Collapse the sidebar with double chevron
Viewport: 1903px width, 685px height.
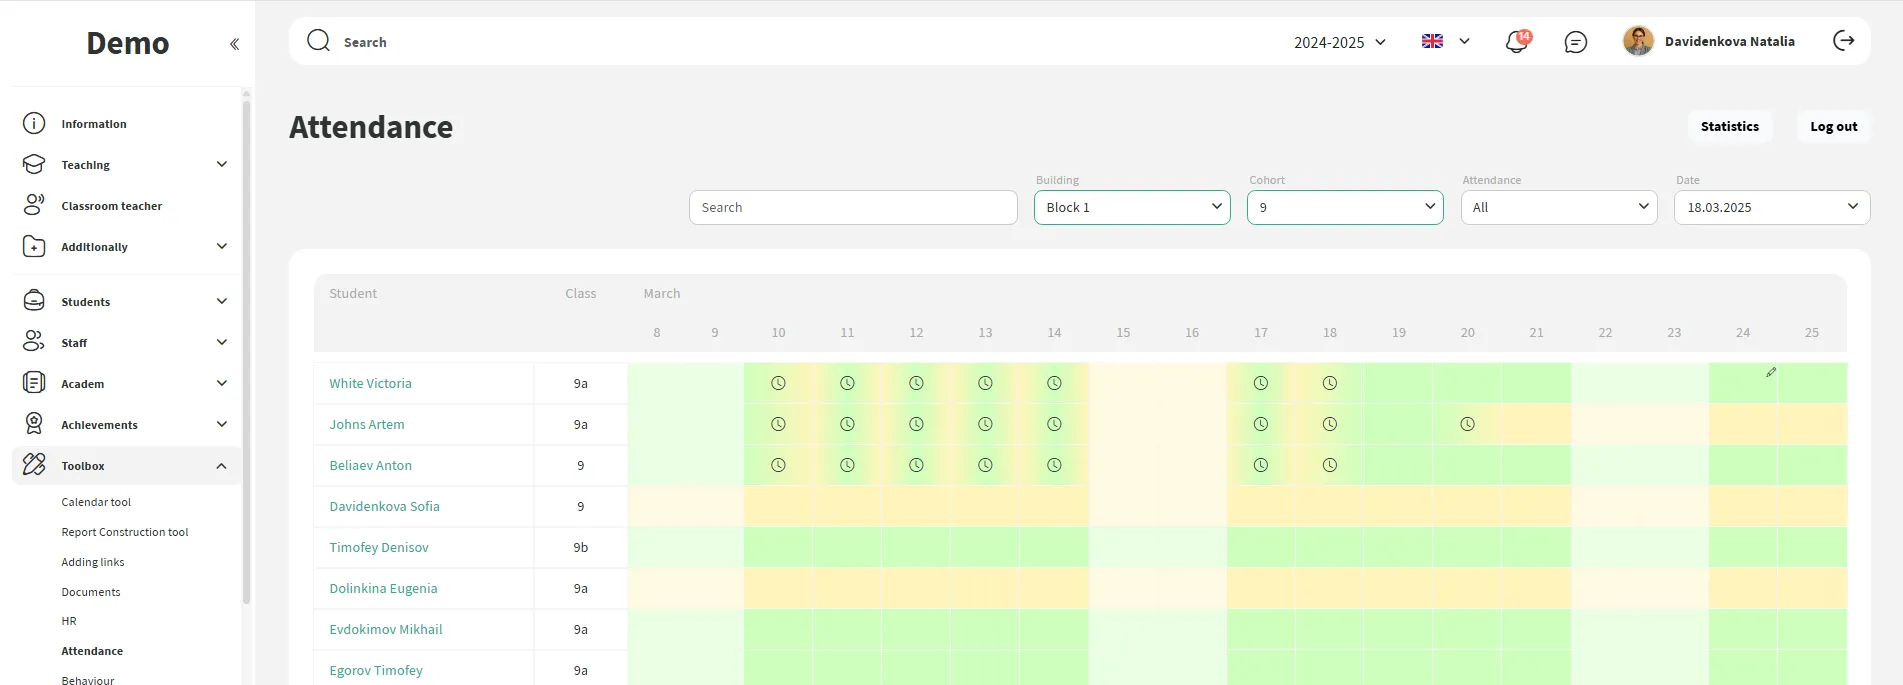tap(234, 44)
